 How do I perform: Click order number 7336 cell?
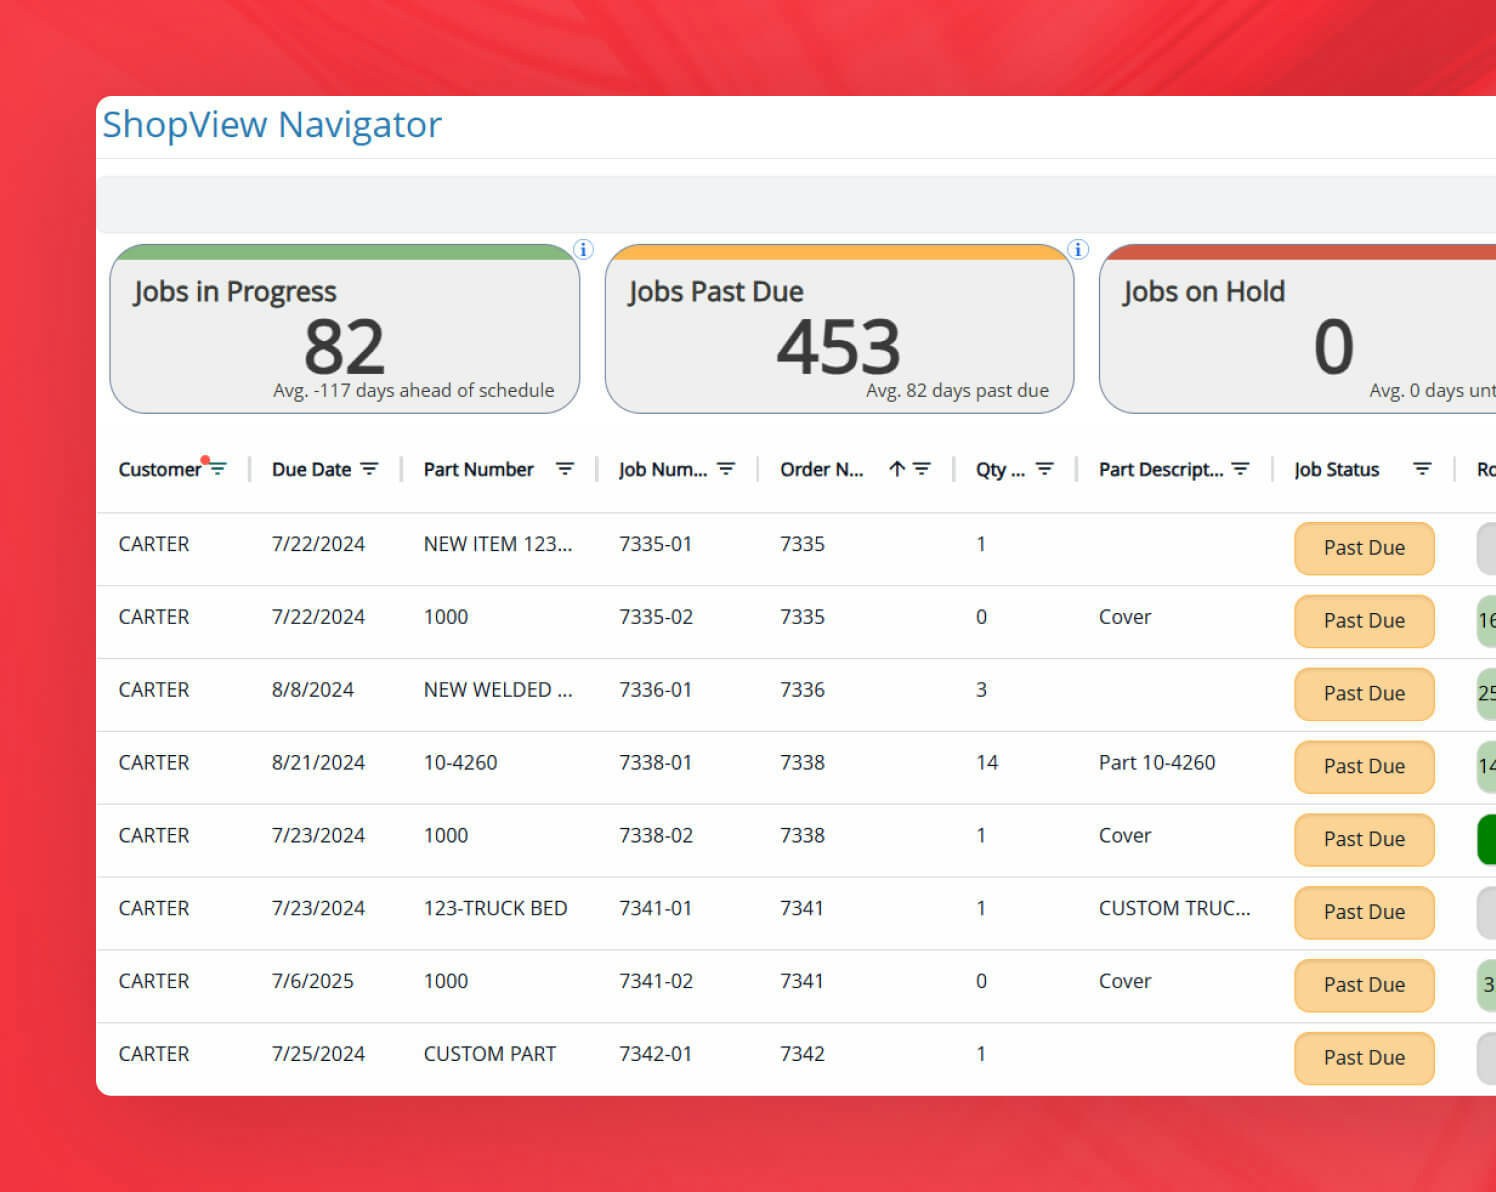(x=802, y=690)
